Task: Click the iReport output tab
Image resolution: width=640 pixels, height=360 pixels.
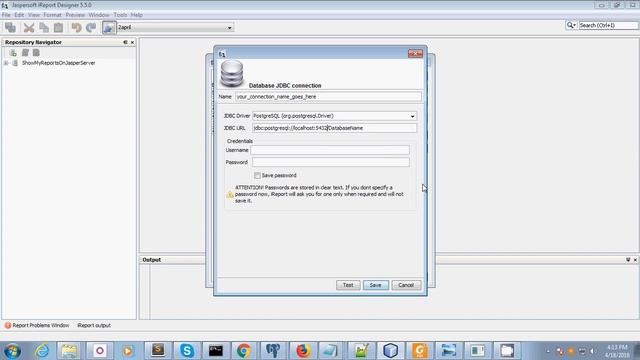Action: [x=94, y=325]
